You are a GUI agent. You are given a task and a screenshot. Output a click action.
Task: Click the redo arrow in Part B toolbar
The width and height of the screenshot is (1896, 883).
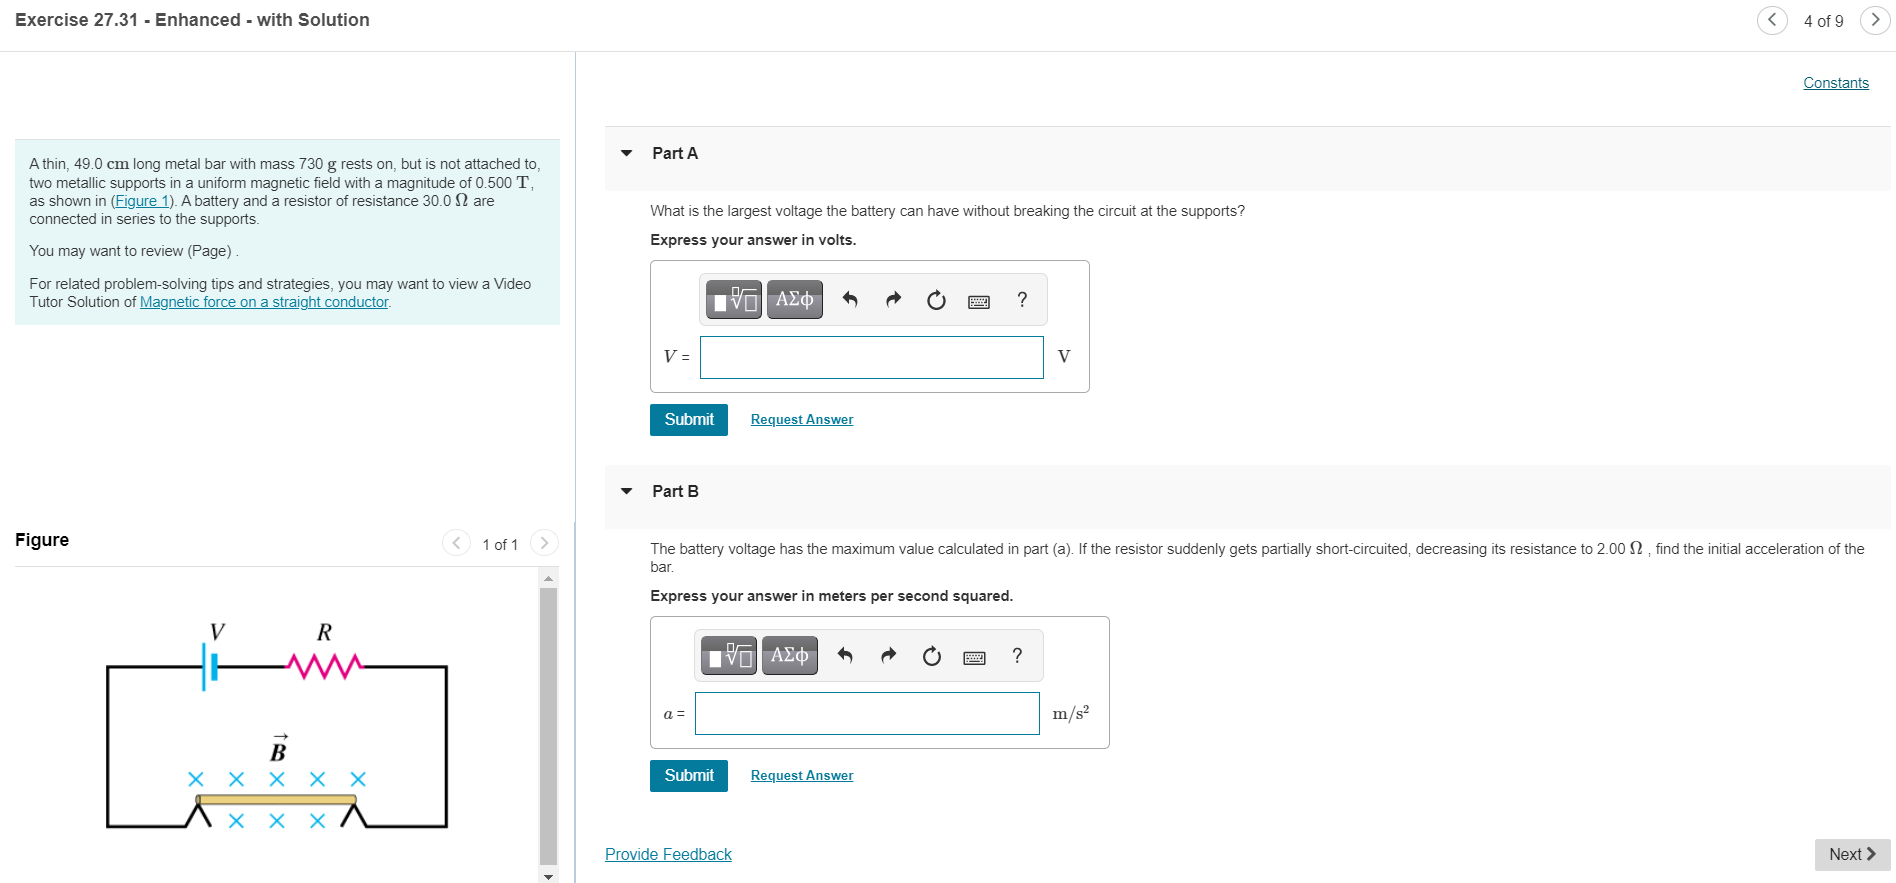pyautogui.click(x=888, y=656)
